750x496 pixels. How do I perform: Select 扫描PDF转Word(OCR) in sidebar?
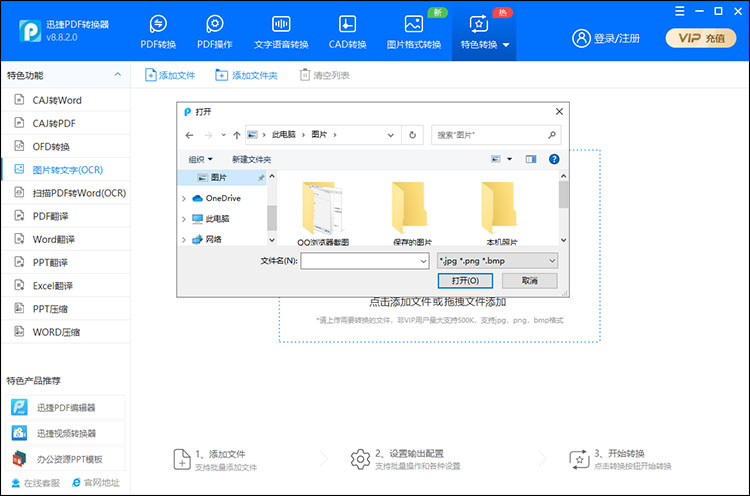point(66,193)
